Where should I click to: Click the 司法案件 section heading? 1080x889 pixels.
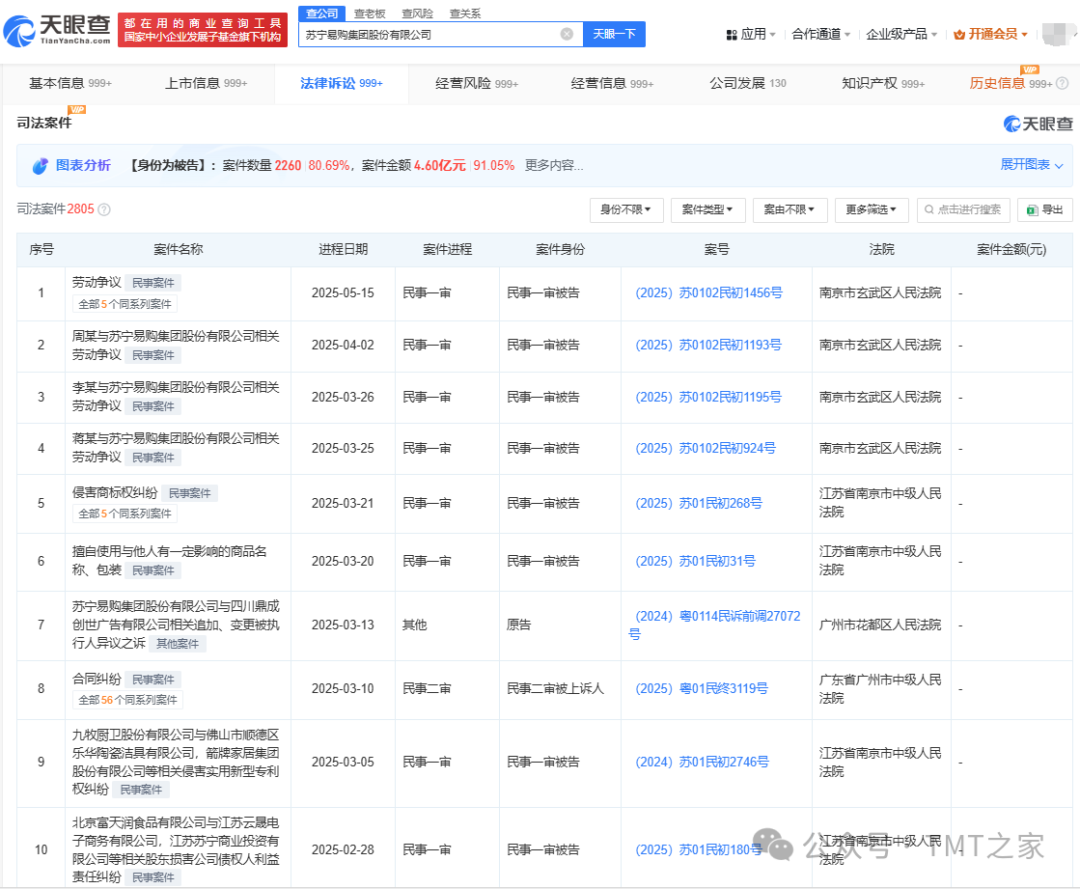coord(44,123)
